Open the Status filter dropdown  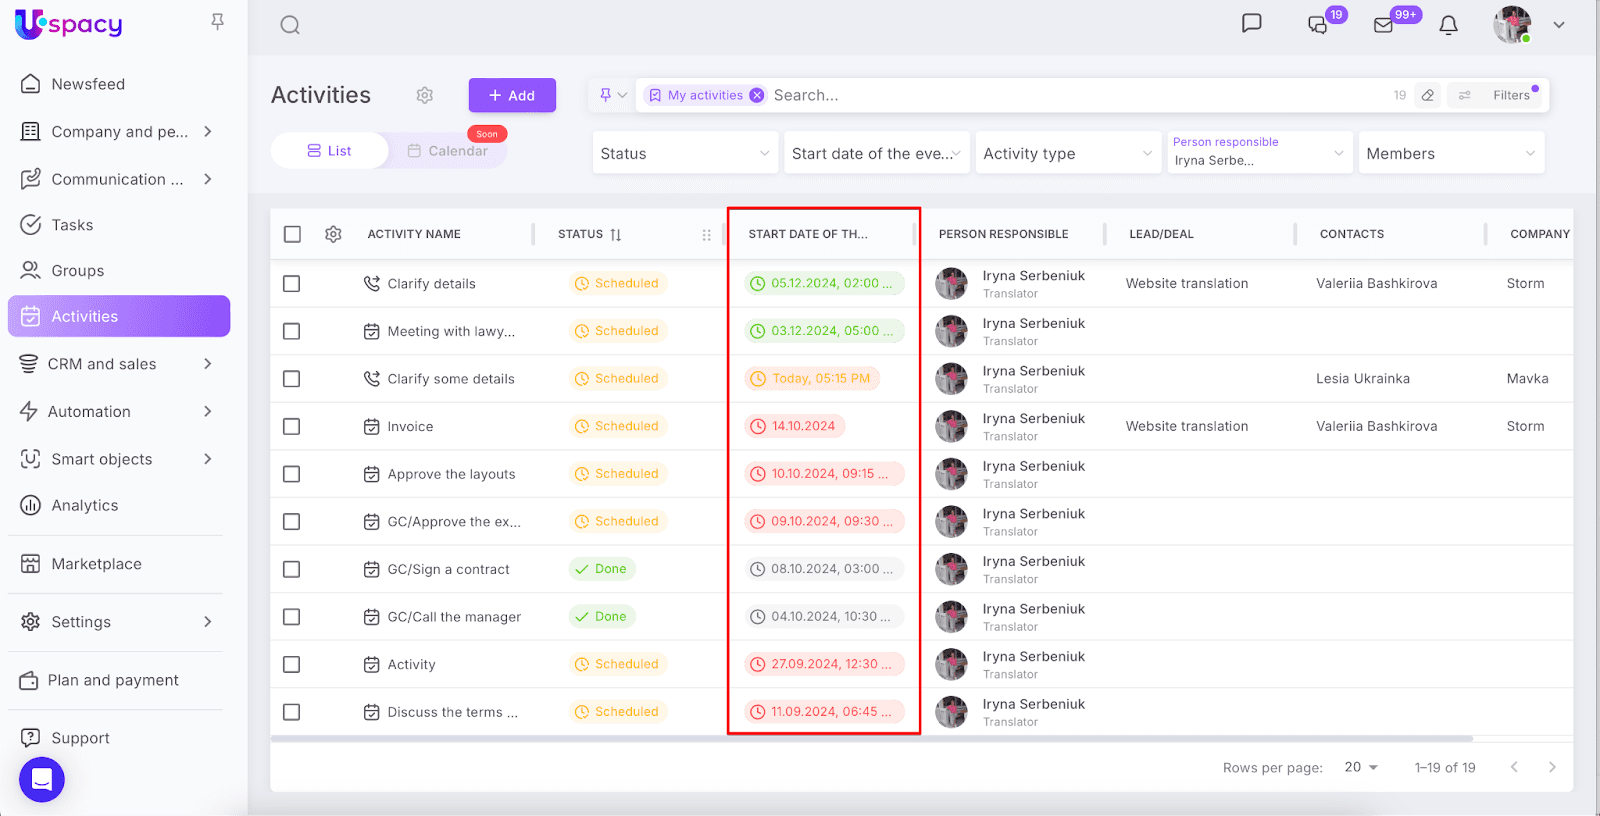click(685, 153)
